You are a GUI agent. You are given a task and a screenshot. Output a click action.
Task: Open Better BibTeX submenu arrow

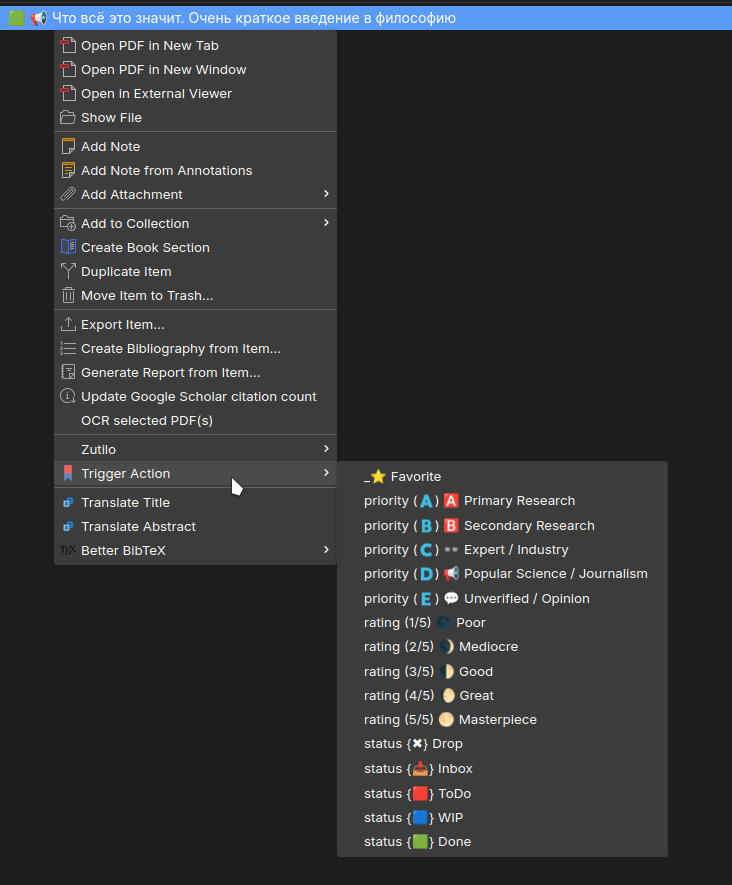point(326,550)
